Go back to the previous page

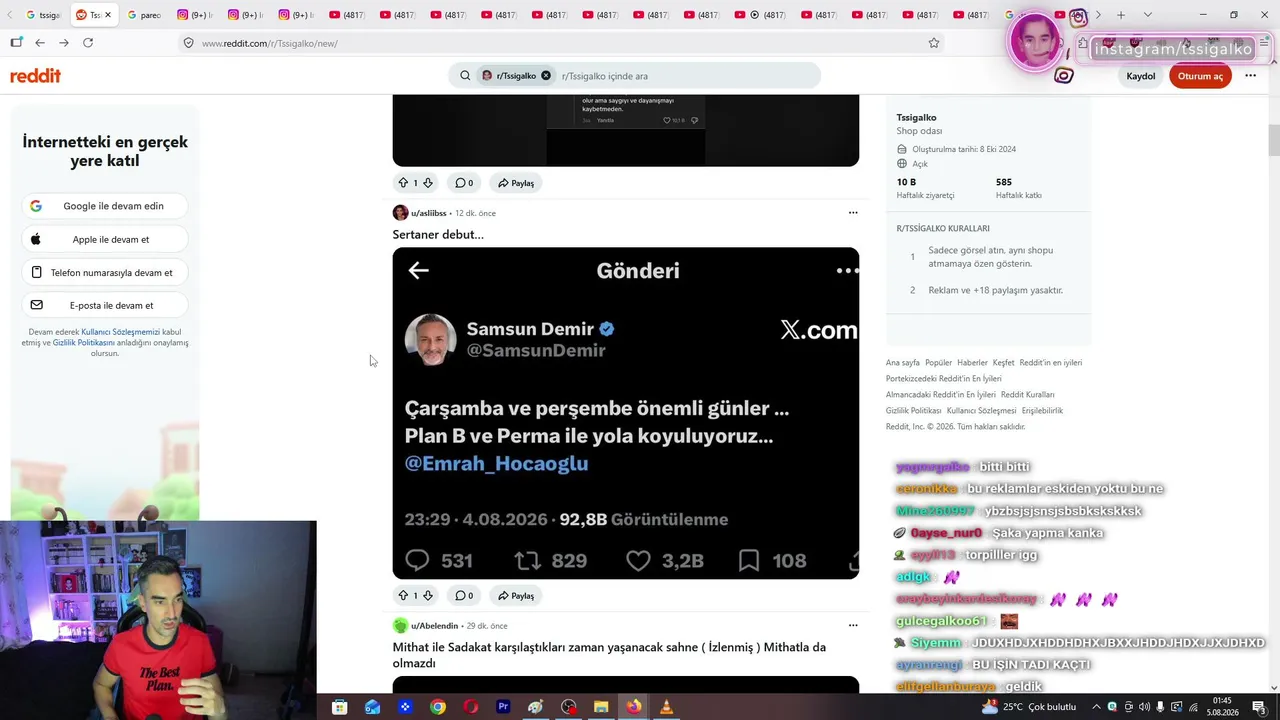[x=40, y=43]
